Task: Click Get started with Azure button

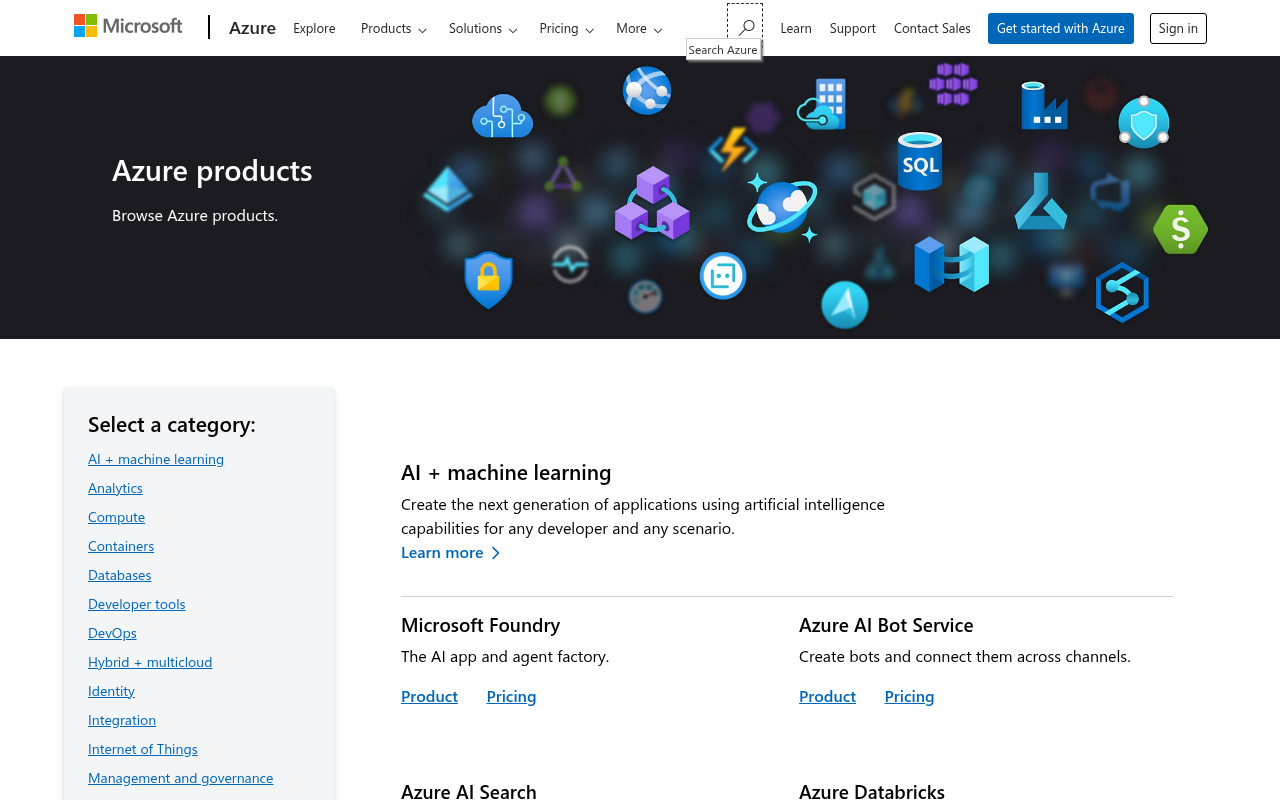Action: 1061,28
